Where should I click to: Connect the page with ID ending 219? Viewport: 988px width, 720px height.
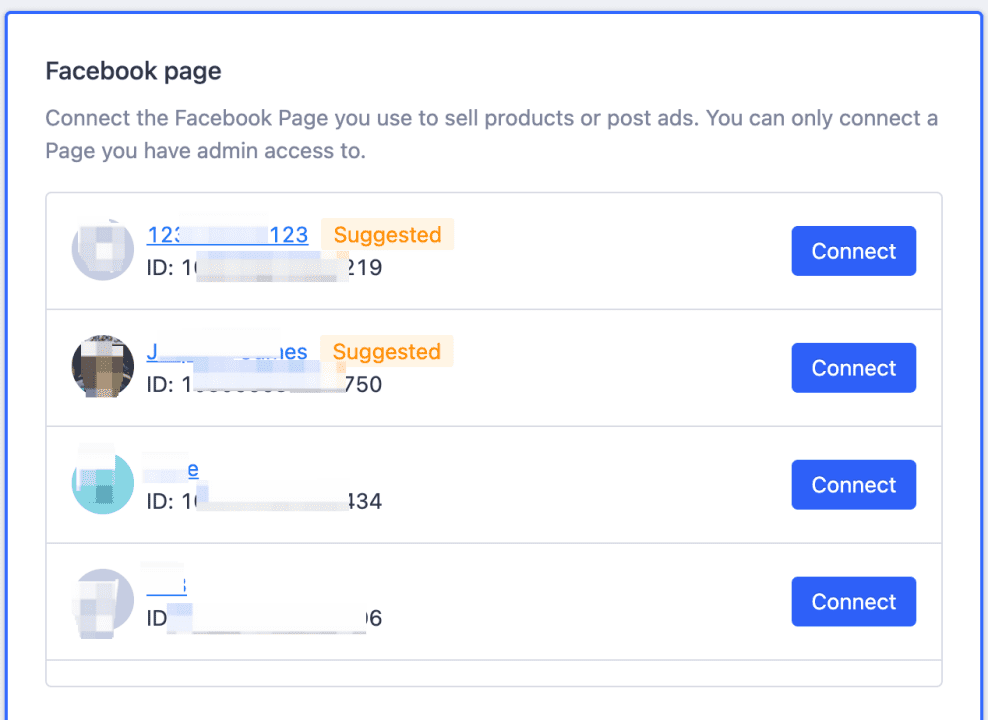coord(853,251)
